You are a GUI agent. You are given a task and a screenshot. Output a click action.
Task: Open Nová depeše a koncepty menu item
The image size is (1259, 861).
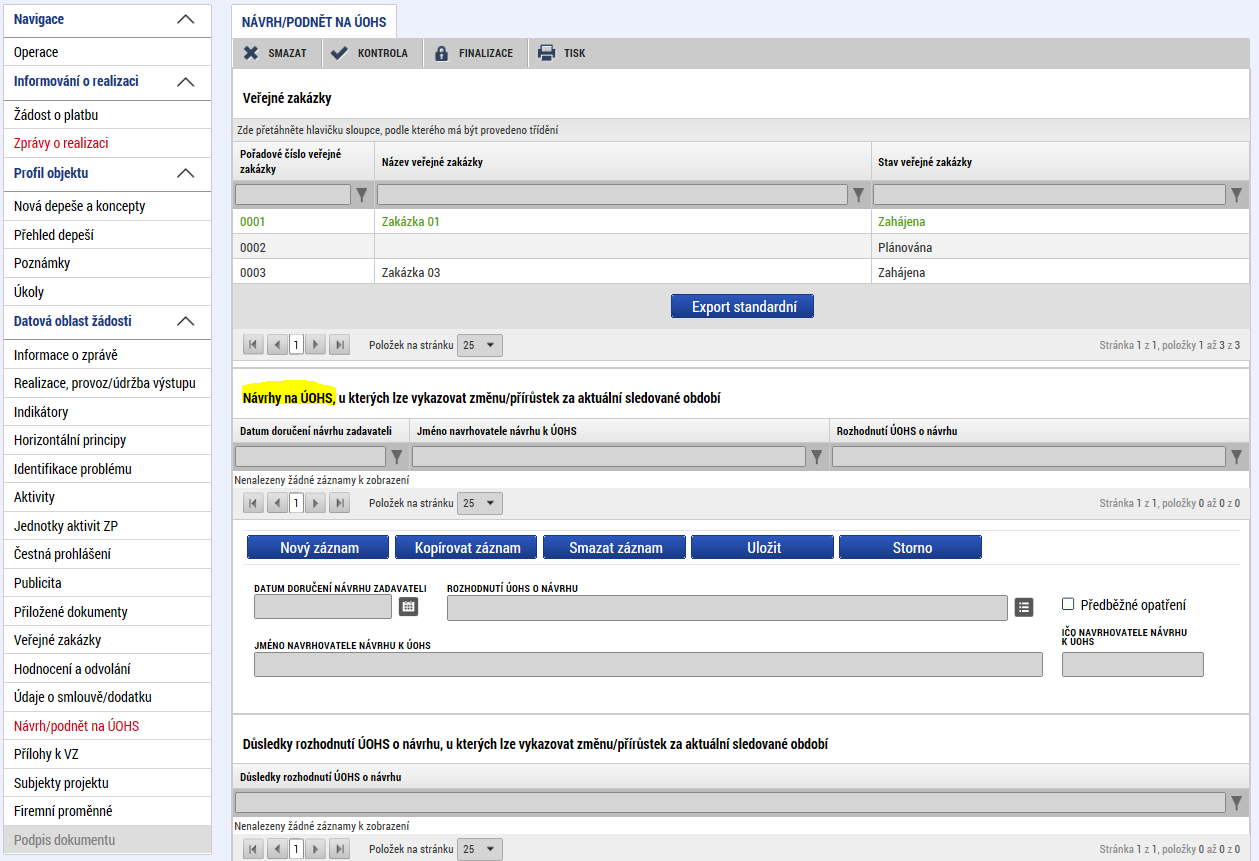click(x=106, y=206)
